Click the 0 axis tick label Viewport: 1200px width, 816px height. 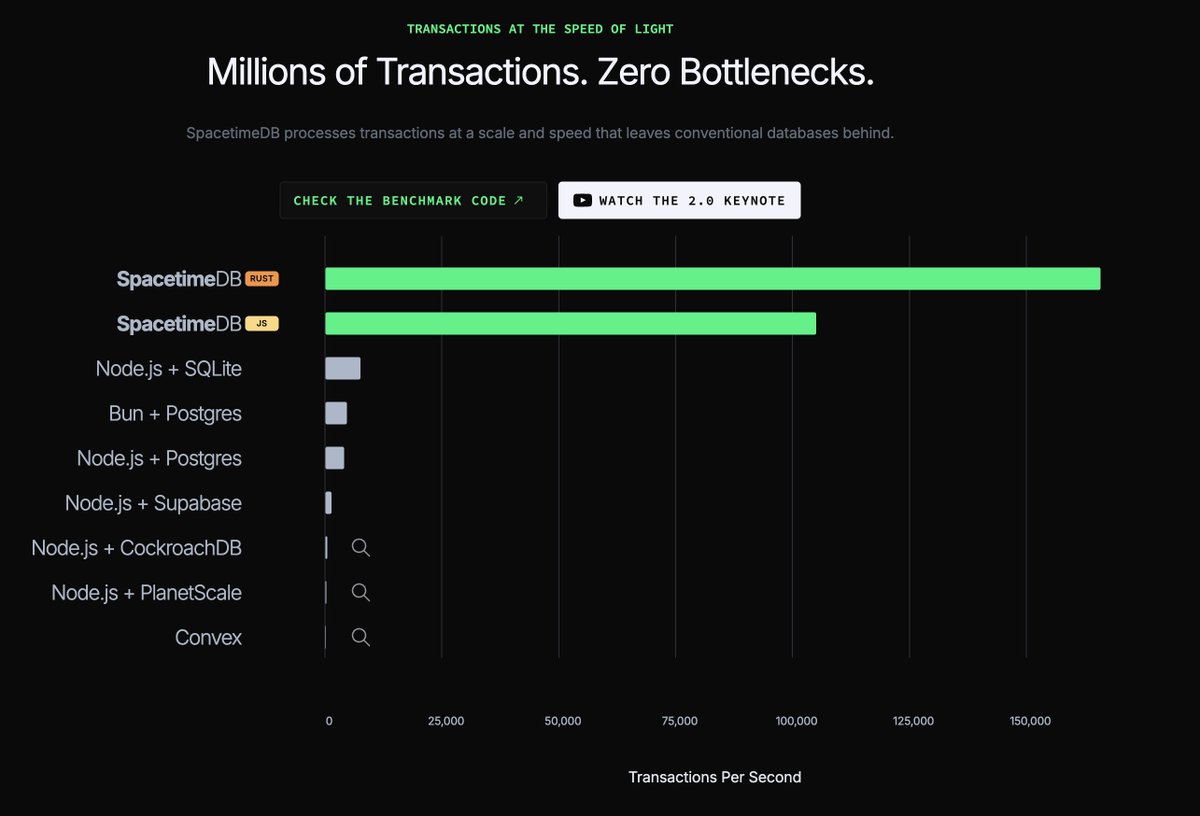pos(328,721)
